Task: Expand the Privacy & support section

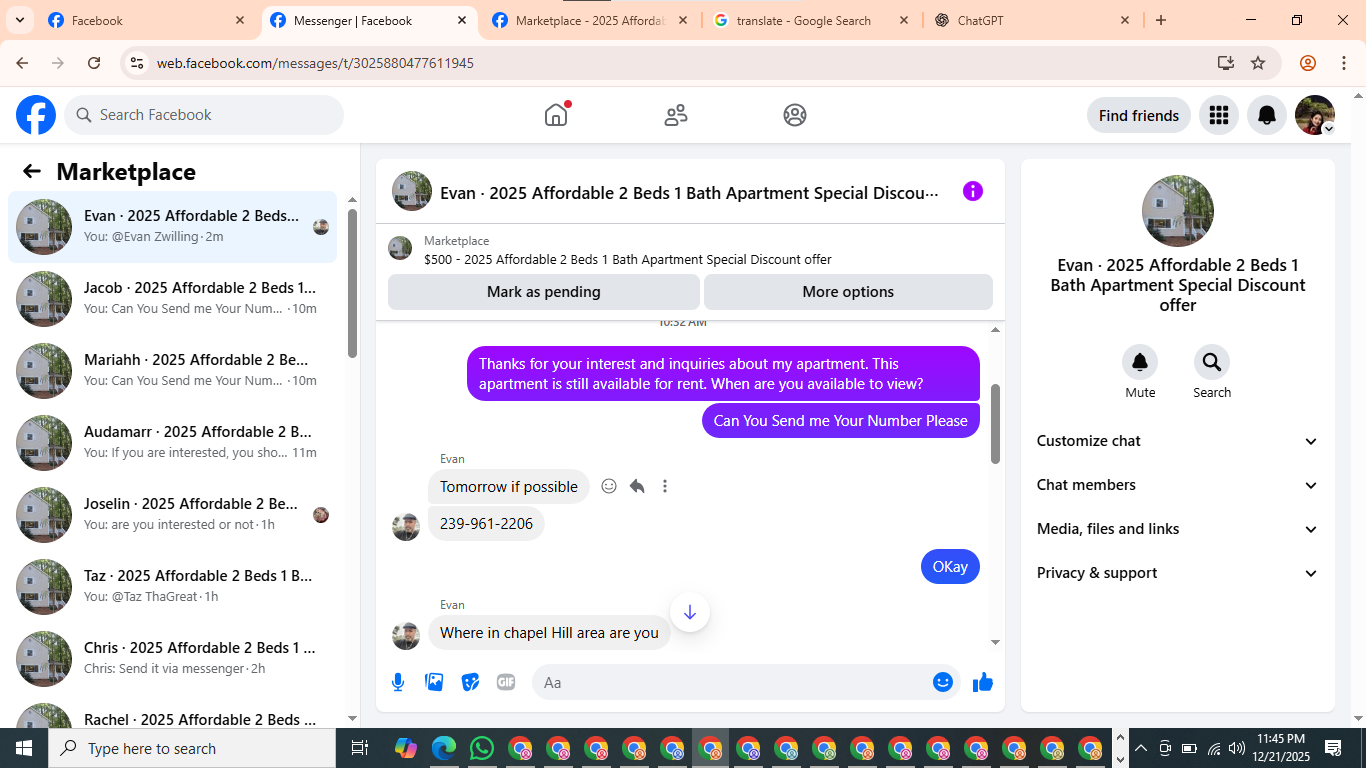Action: coord(1178,573)
